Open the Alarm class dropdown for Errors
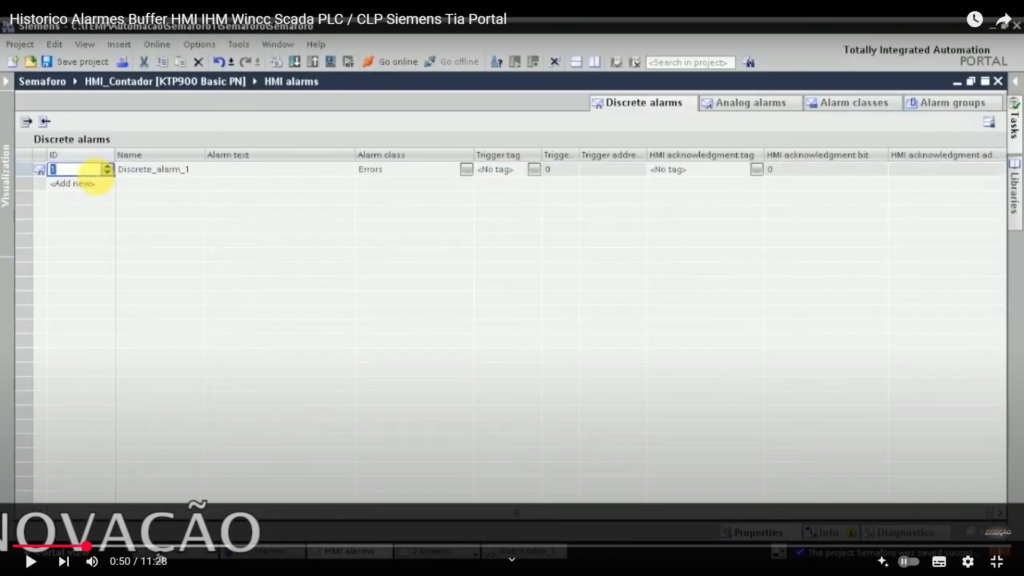This screenshot has height=576, width=1024. (x=466, y=169)
